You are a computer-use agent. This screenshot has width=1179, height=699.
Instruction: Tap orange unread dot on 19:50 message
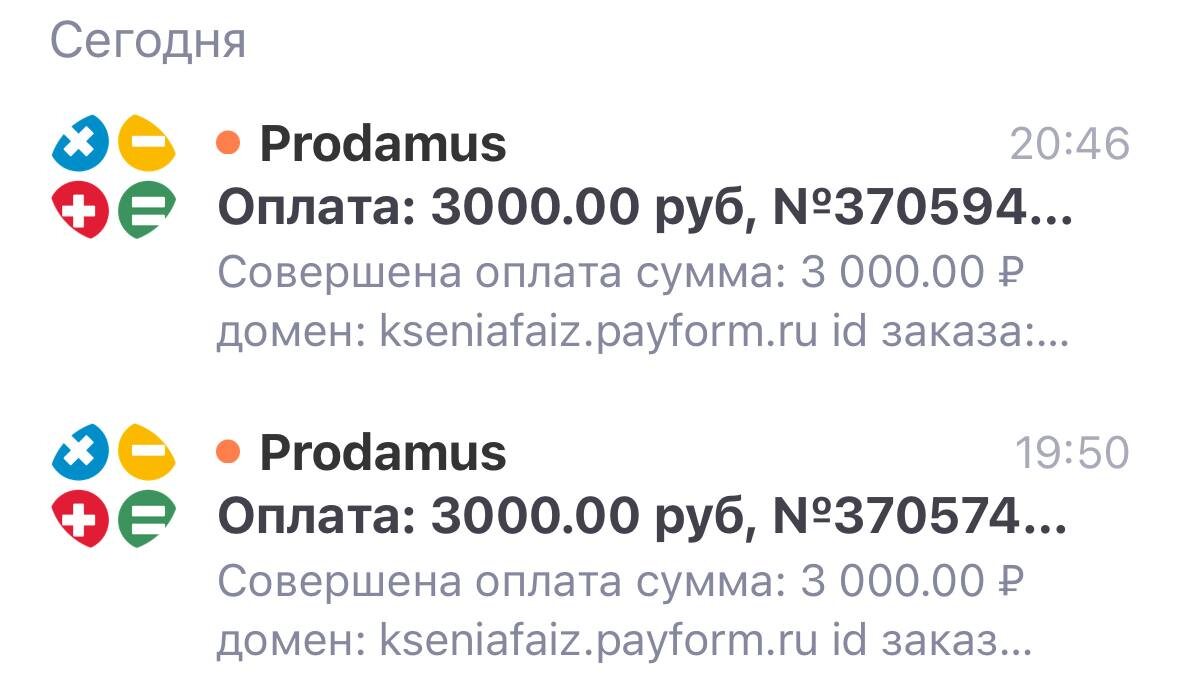[x=228, y=453]
